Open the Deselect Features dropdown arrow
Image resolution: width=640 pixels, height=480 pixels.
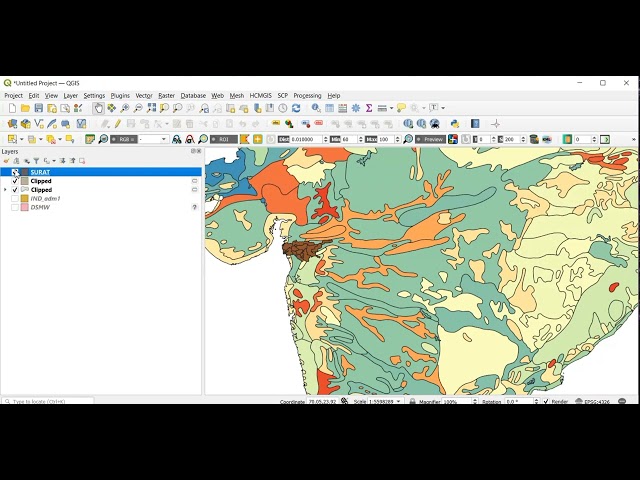coord(60,139)
